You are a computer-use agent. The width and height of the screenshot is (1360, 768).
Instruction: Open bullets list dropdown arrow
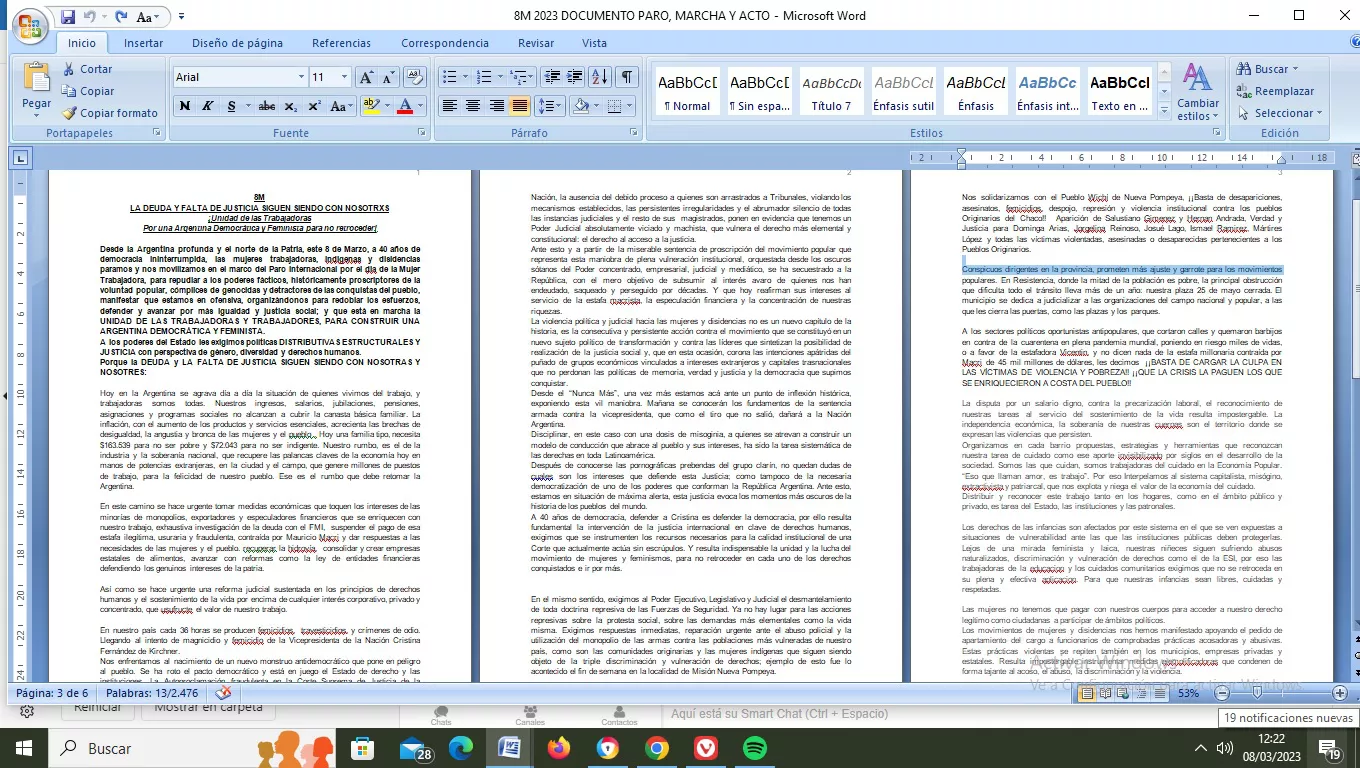pos(464,77)
